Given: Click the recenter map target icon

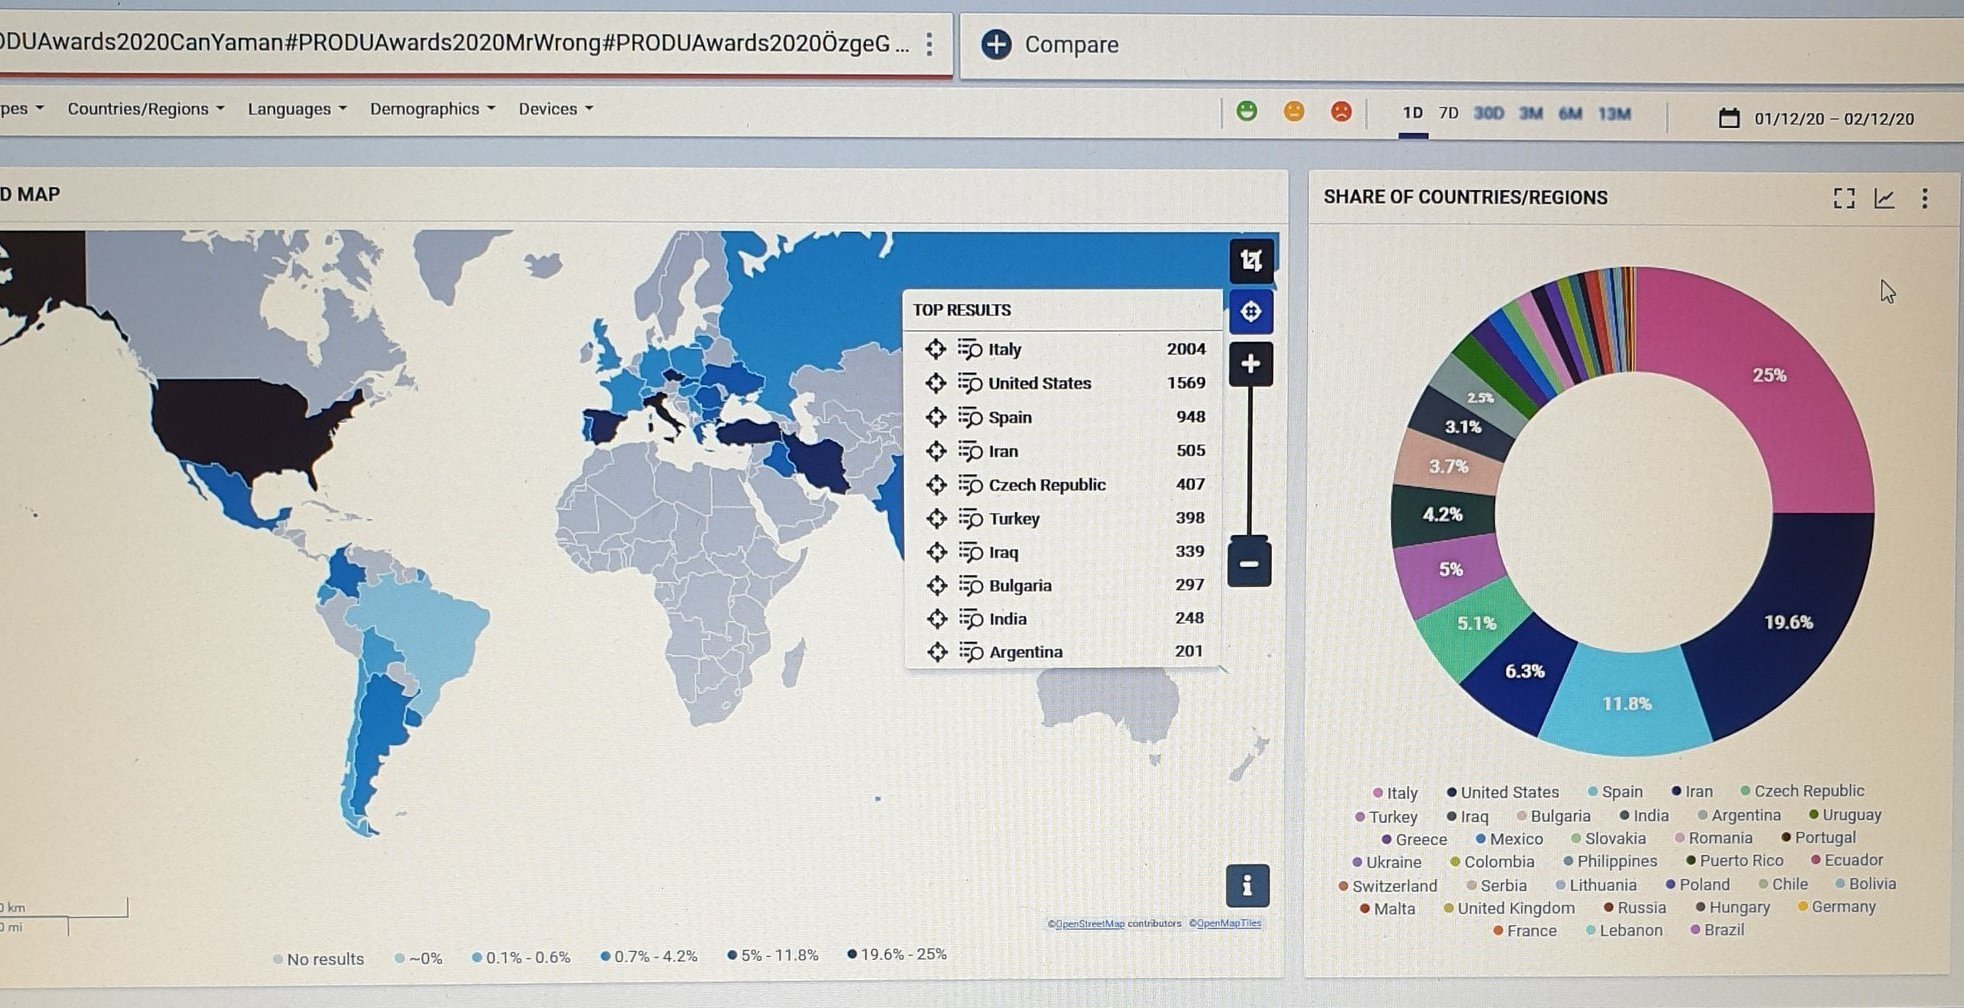Looking at the screenshot, I should click(1251, 312).
